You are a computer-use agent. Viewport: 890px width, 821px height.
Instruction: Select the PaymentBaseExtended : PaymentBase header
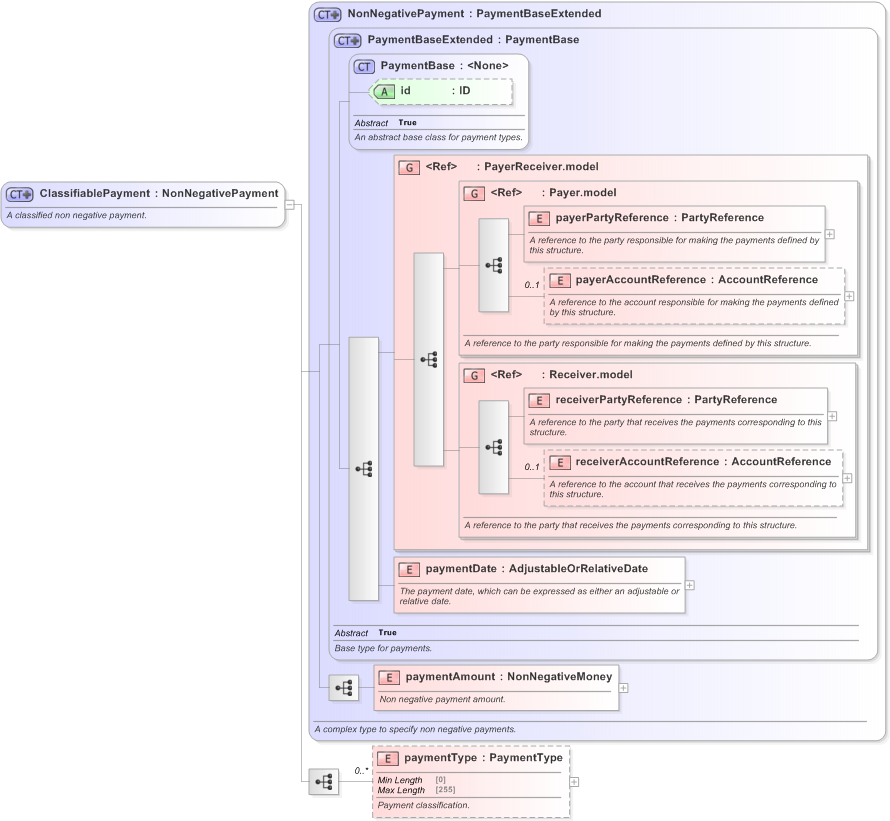pyautogui.click(x=473, y=40)
